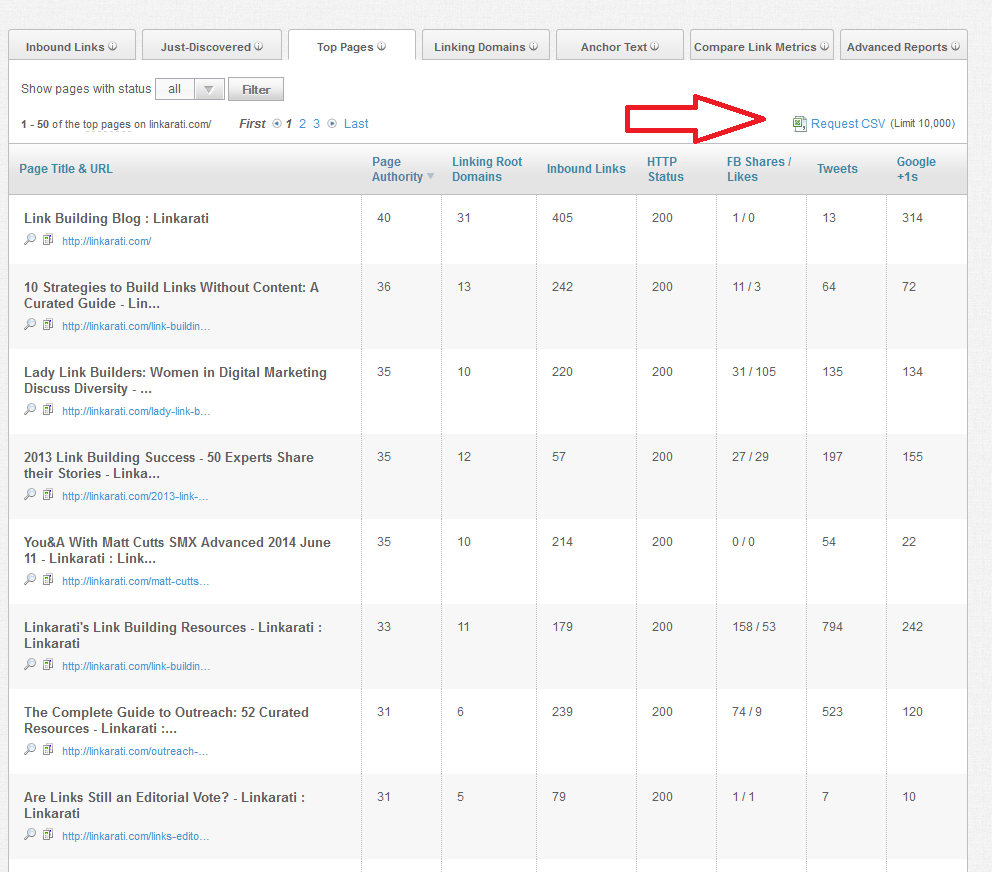The image size is (992, 872).
Task: Open the page status dropdown showing all
Action: click(x=190, y=89)
